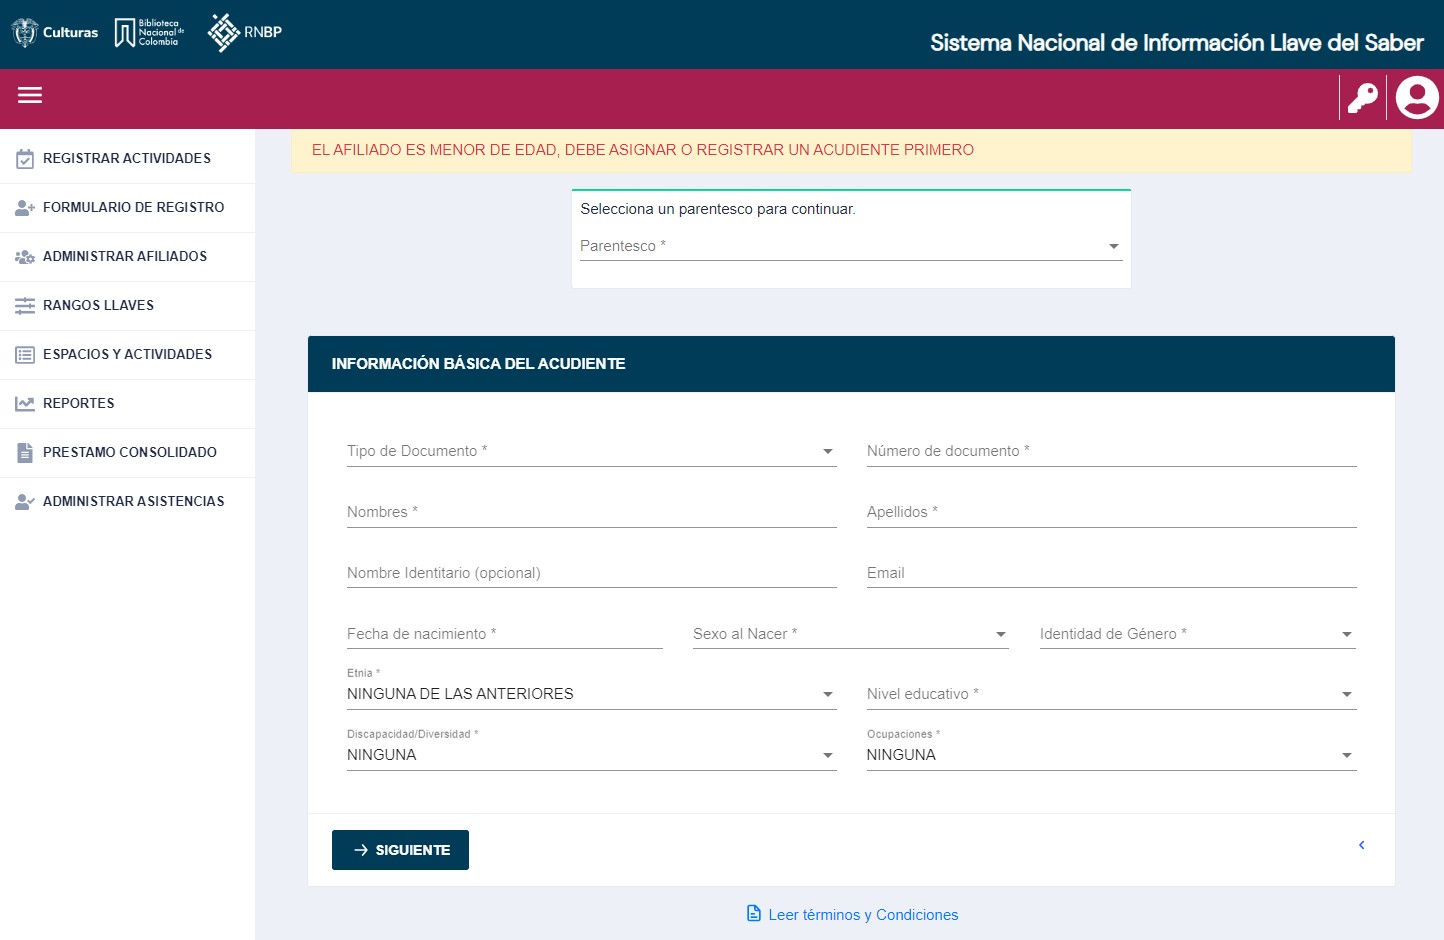This screenshot has height=940, width=1444.
Task: Open ADMINISTRAR AFILIADOS section
Action: click(127, 257)
